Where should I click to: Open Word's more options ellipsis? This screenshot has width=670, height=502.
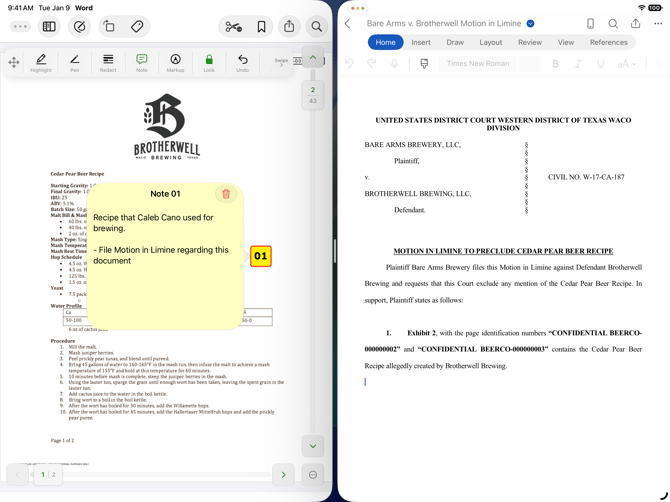coord(658,23)
